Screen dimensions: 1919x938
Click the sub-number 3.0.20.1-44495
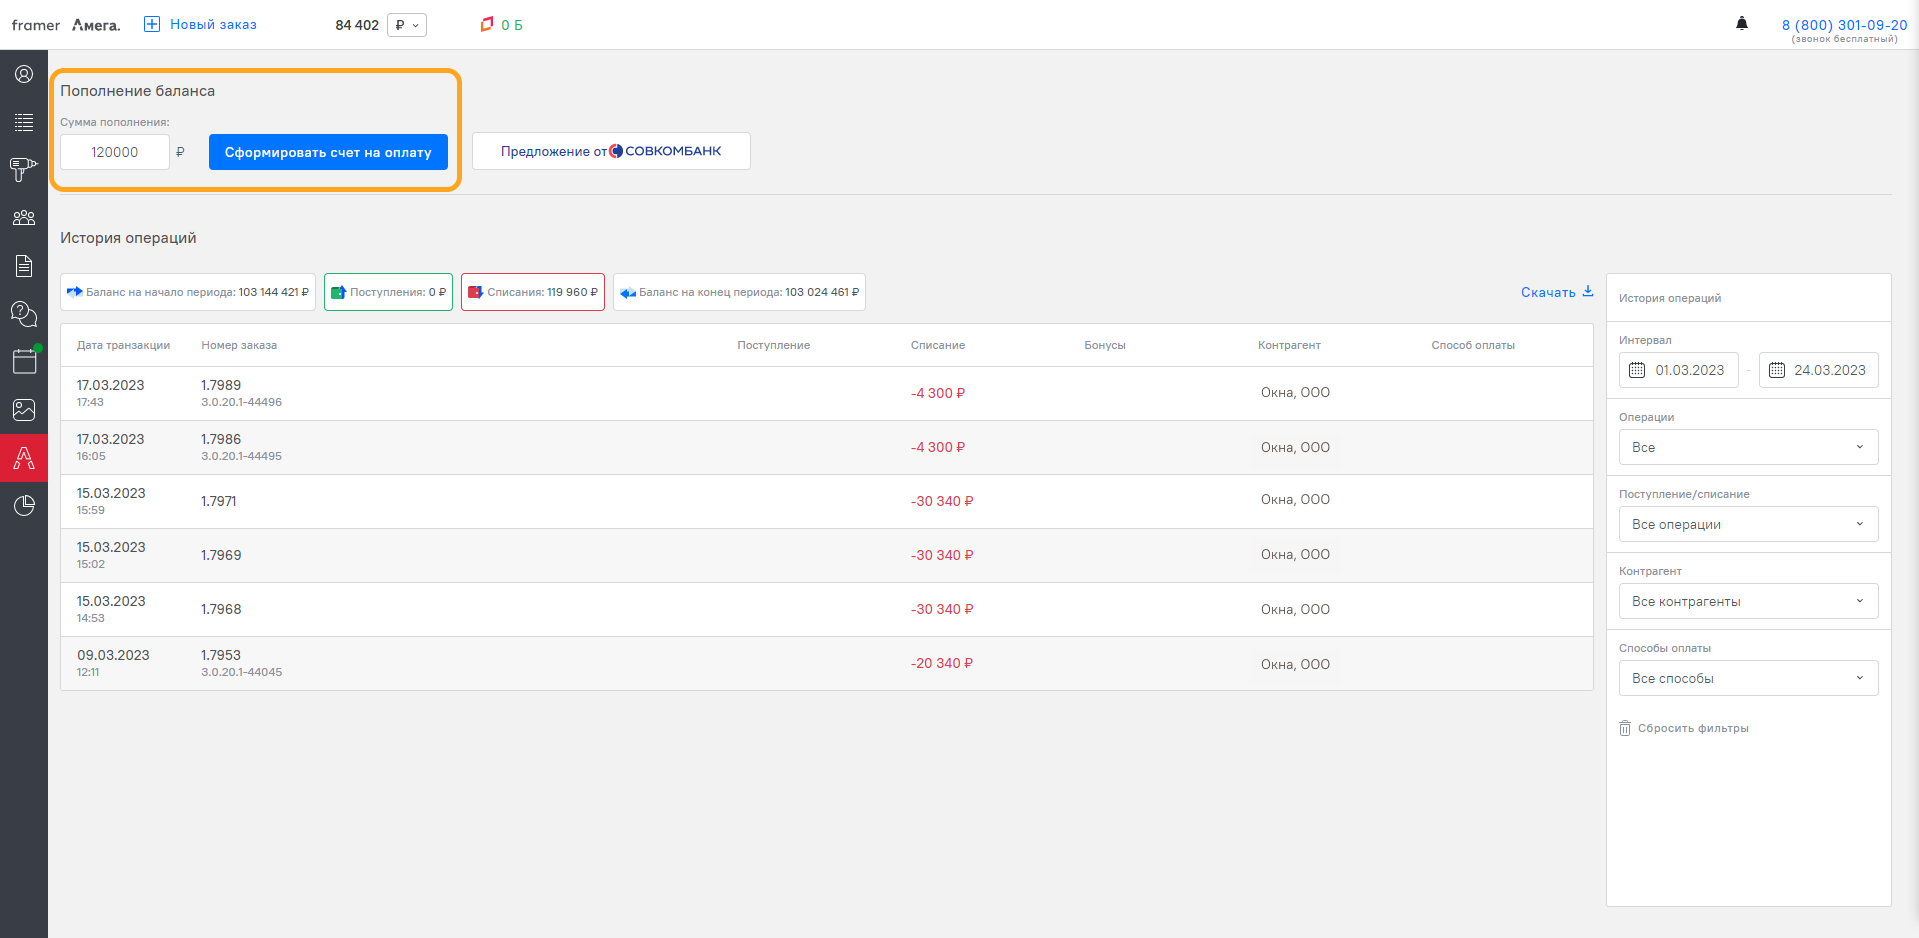click(241, 456)
